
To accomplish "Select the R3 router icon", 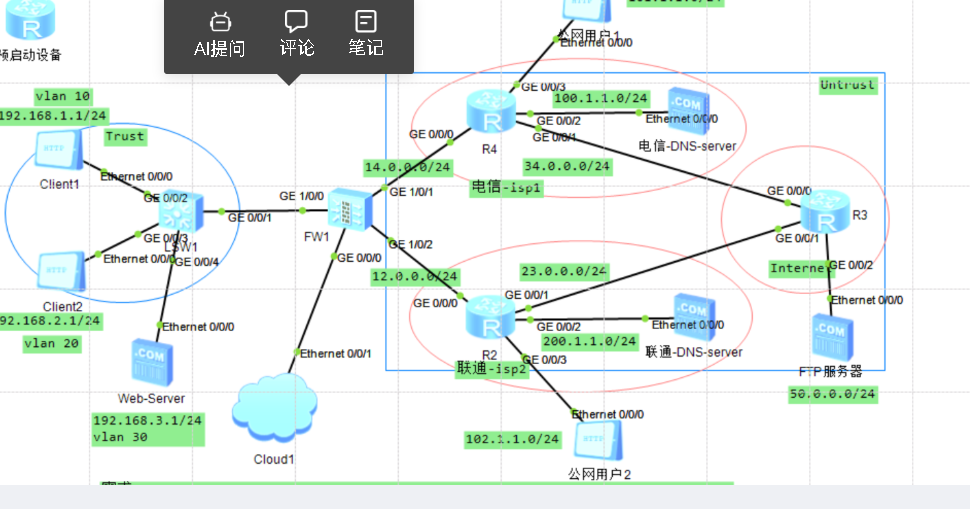I will point(825,212).
